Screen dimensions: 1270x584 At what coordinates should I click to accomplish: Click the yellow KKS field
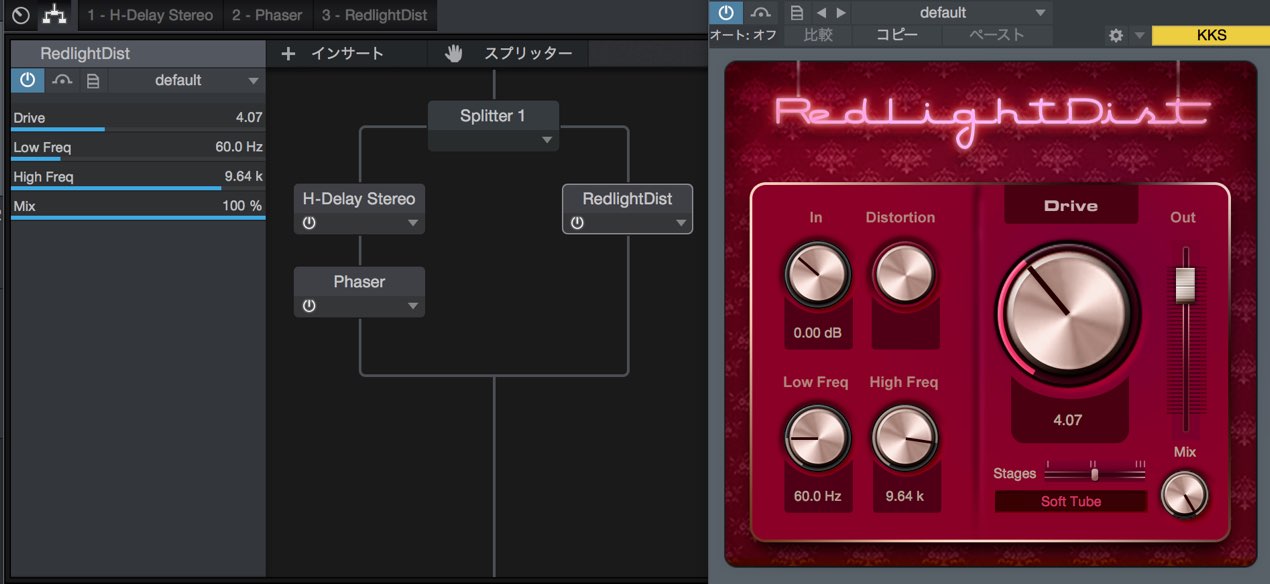click(1211, 35)
